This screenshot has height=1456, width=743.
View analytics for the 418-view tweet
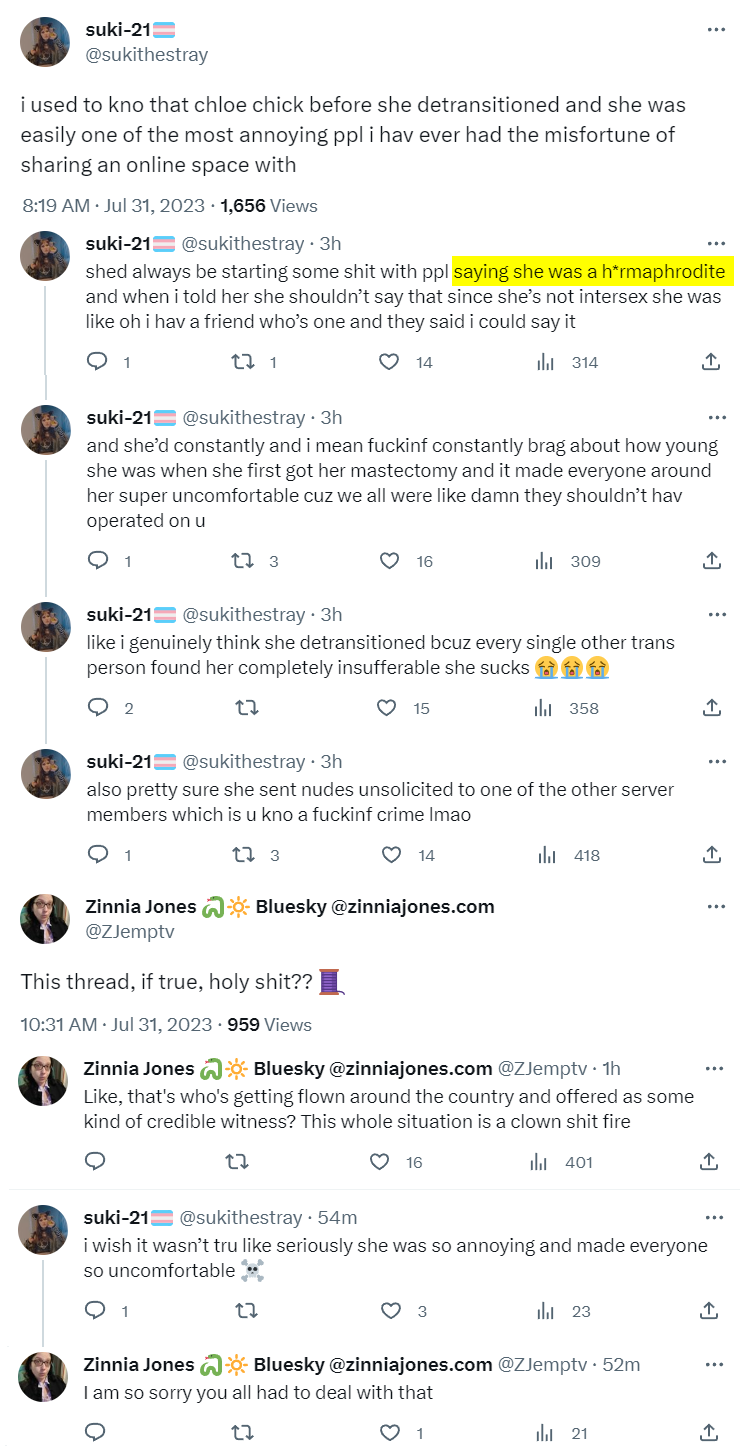point(545,855)
